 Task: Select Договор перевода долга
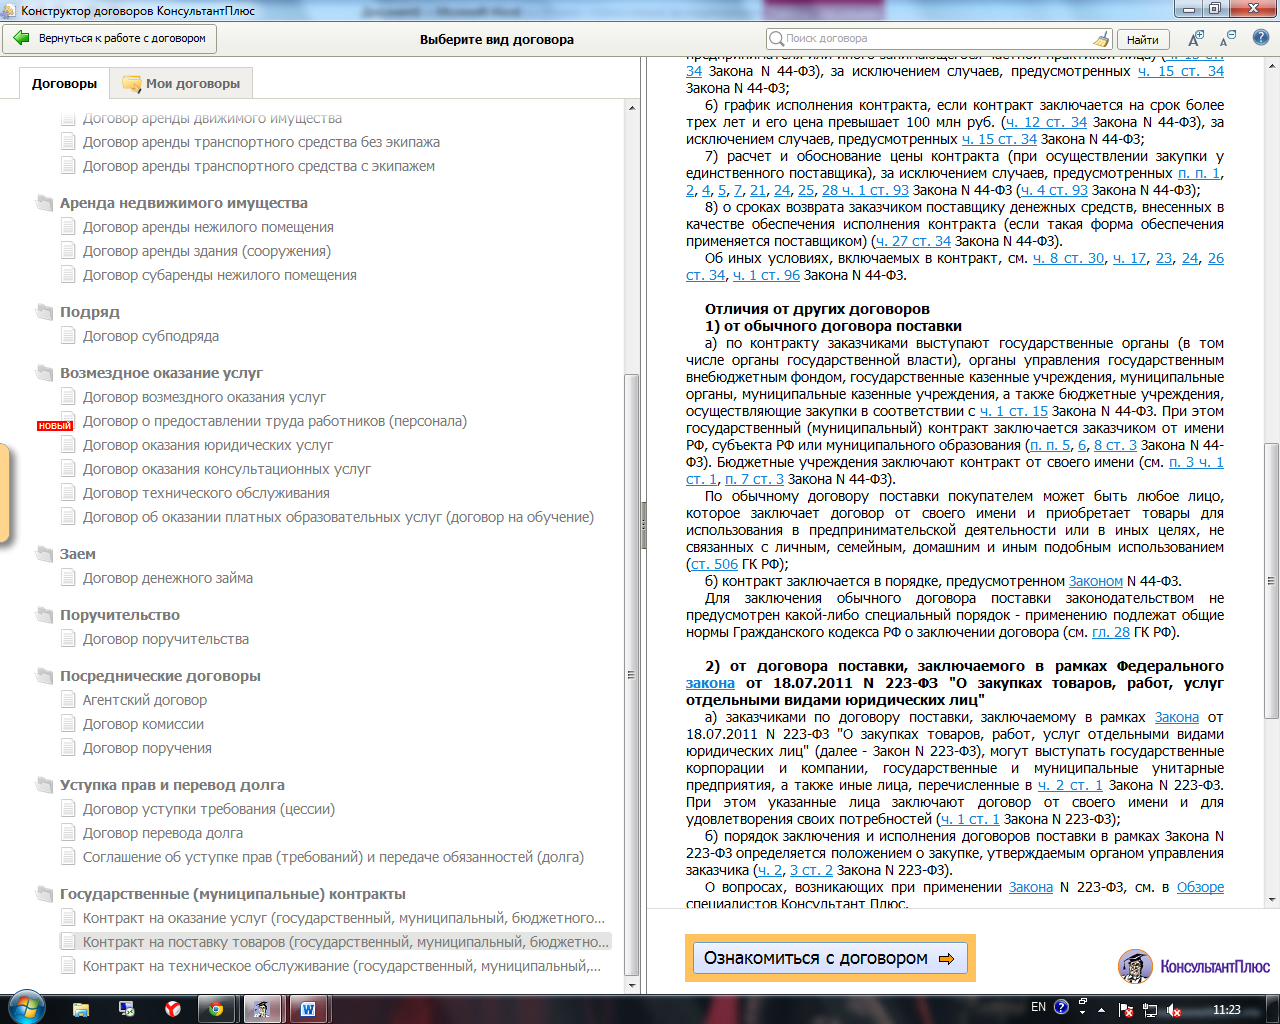coord(163,833)
